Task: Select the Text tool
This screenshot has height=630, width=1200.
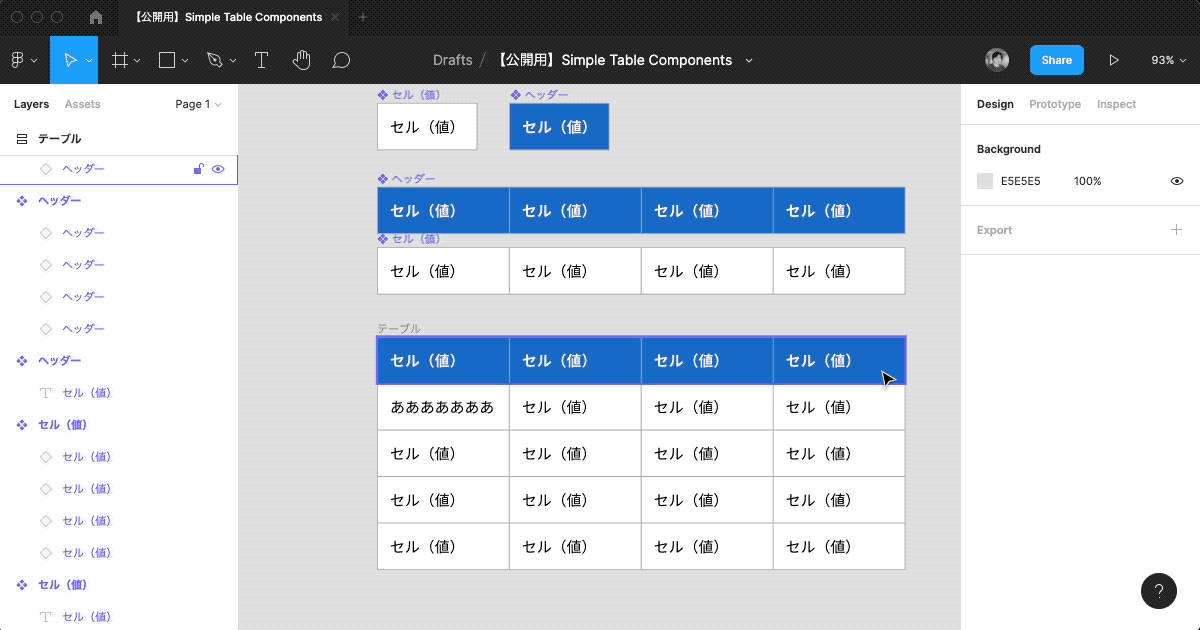Action: pos(261,60)
